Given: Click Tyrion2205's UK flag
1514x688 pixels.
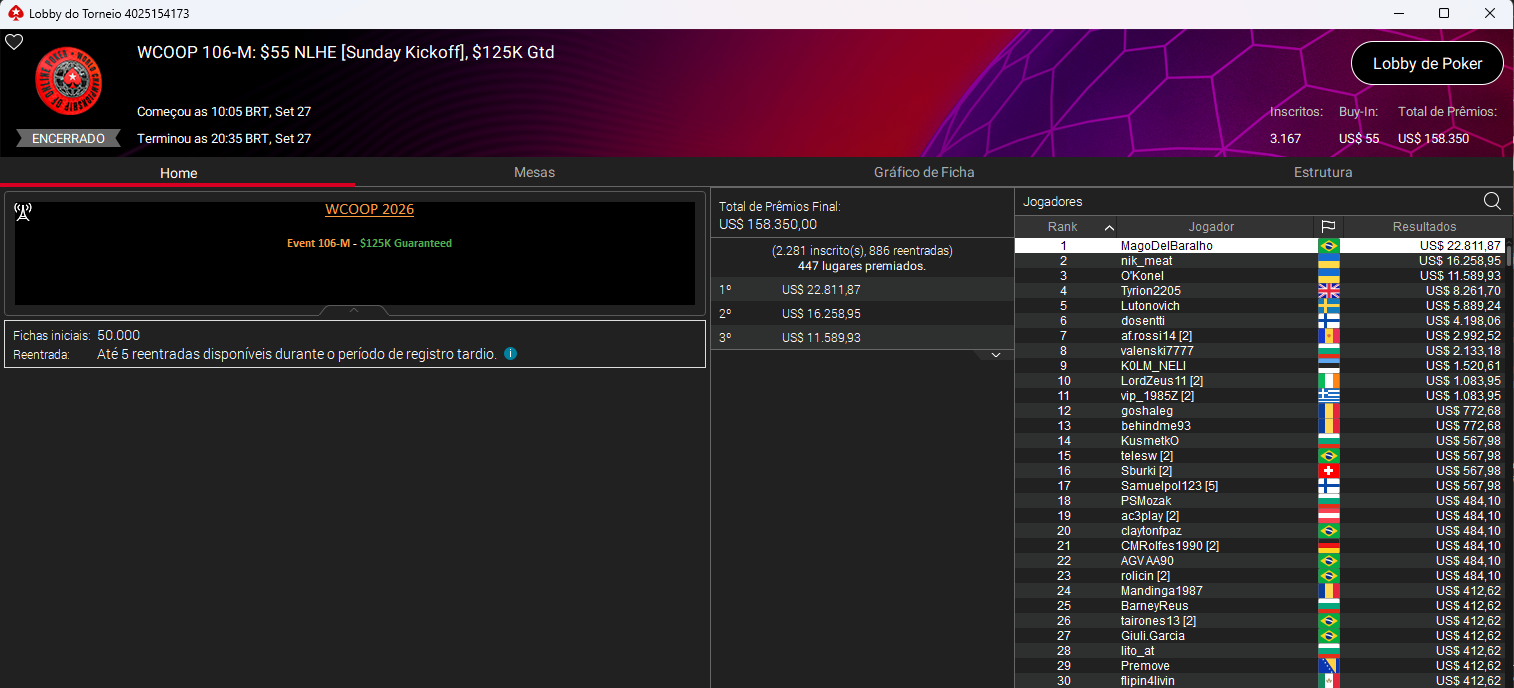Looking at the screenshot, I should tap(1329, 291).
